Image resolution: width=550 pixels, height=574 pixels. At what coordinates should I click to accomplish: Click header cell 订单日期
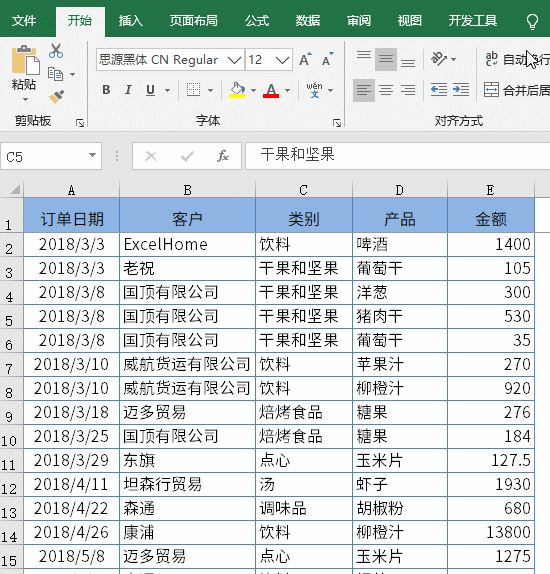[72, 216]
